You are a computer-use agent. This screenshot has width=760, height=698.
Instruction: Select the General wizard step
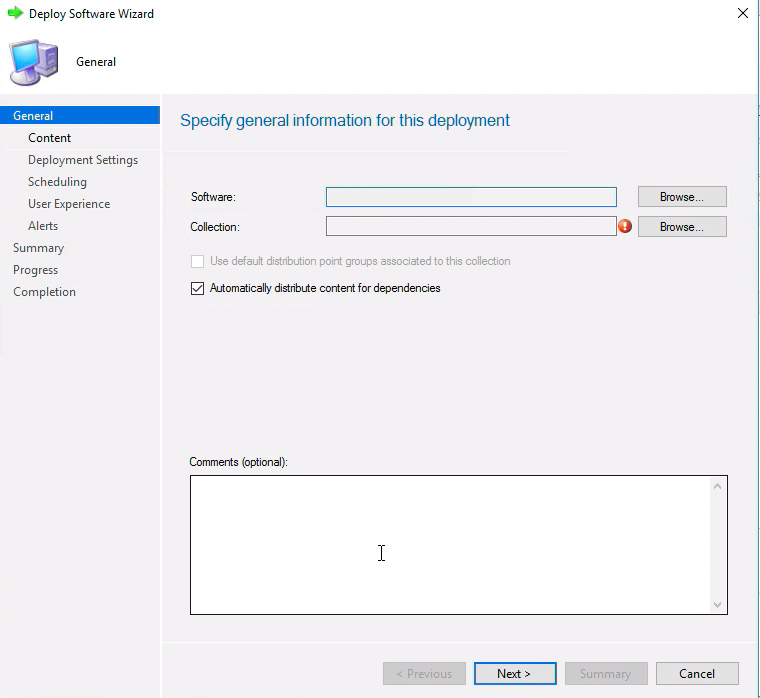click(x=80, y=115)
